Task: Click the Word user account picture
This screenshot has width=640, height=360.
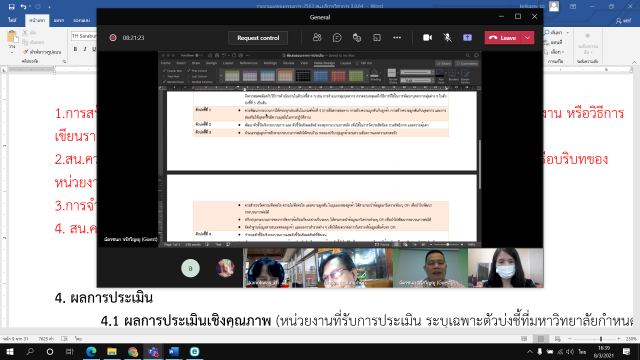Action: 554,6
